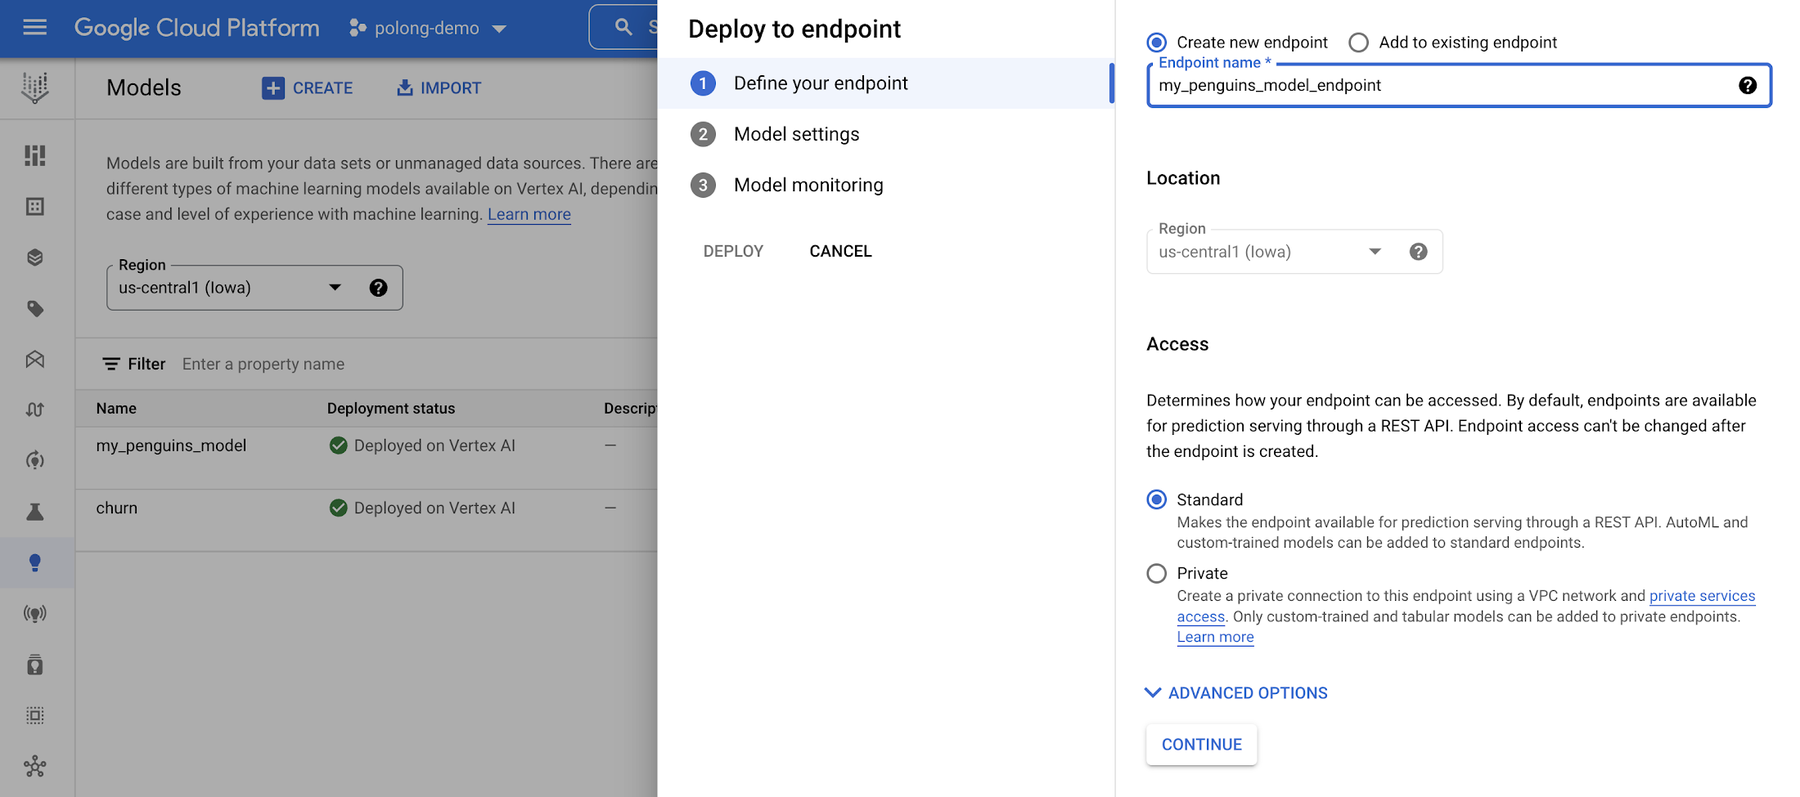Screen dimensions: 1800x797
Task: Select Create new endpoint radio
Action: [1157, 42]
